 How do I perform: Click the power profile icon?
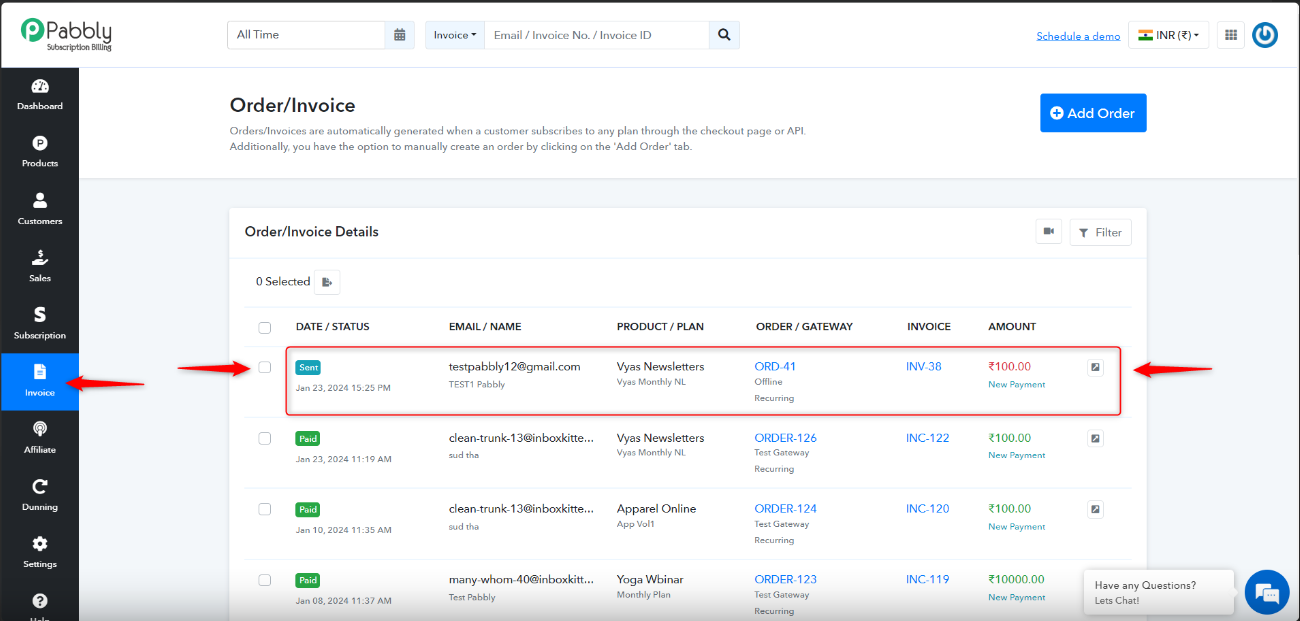[x=1265, y=35]
